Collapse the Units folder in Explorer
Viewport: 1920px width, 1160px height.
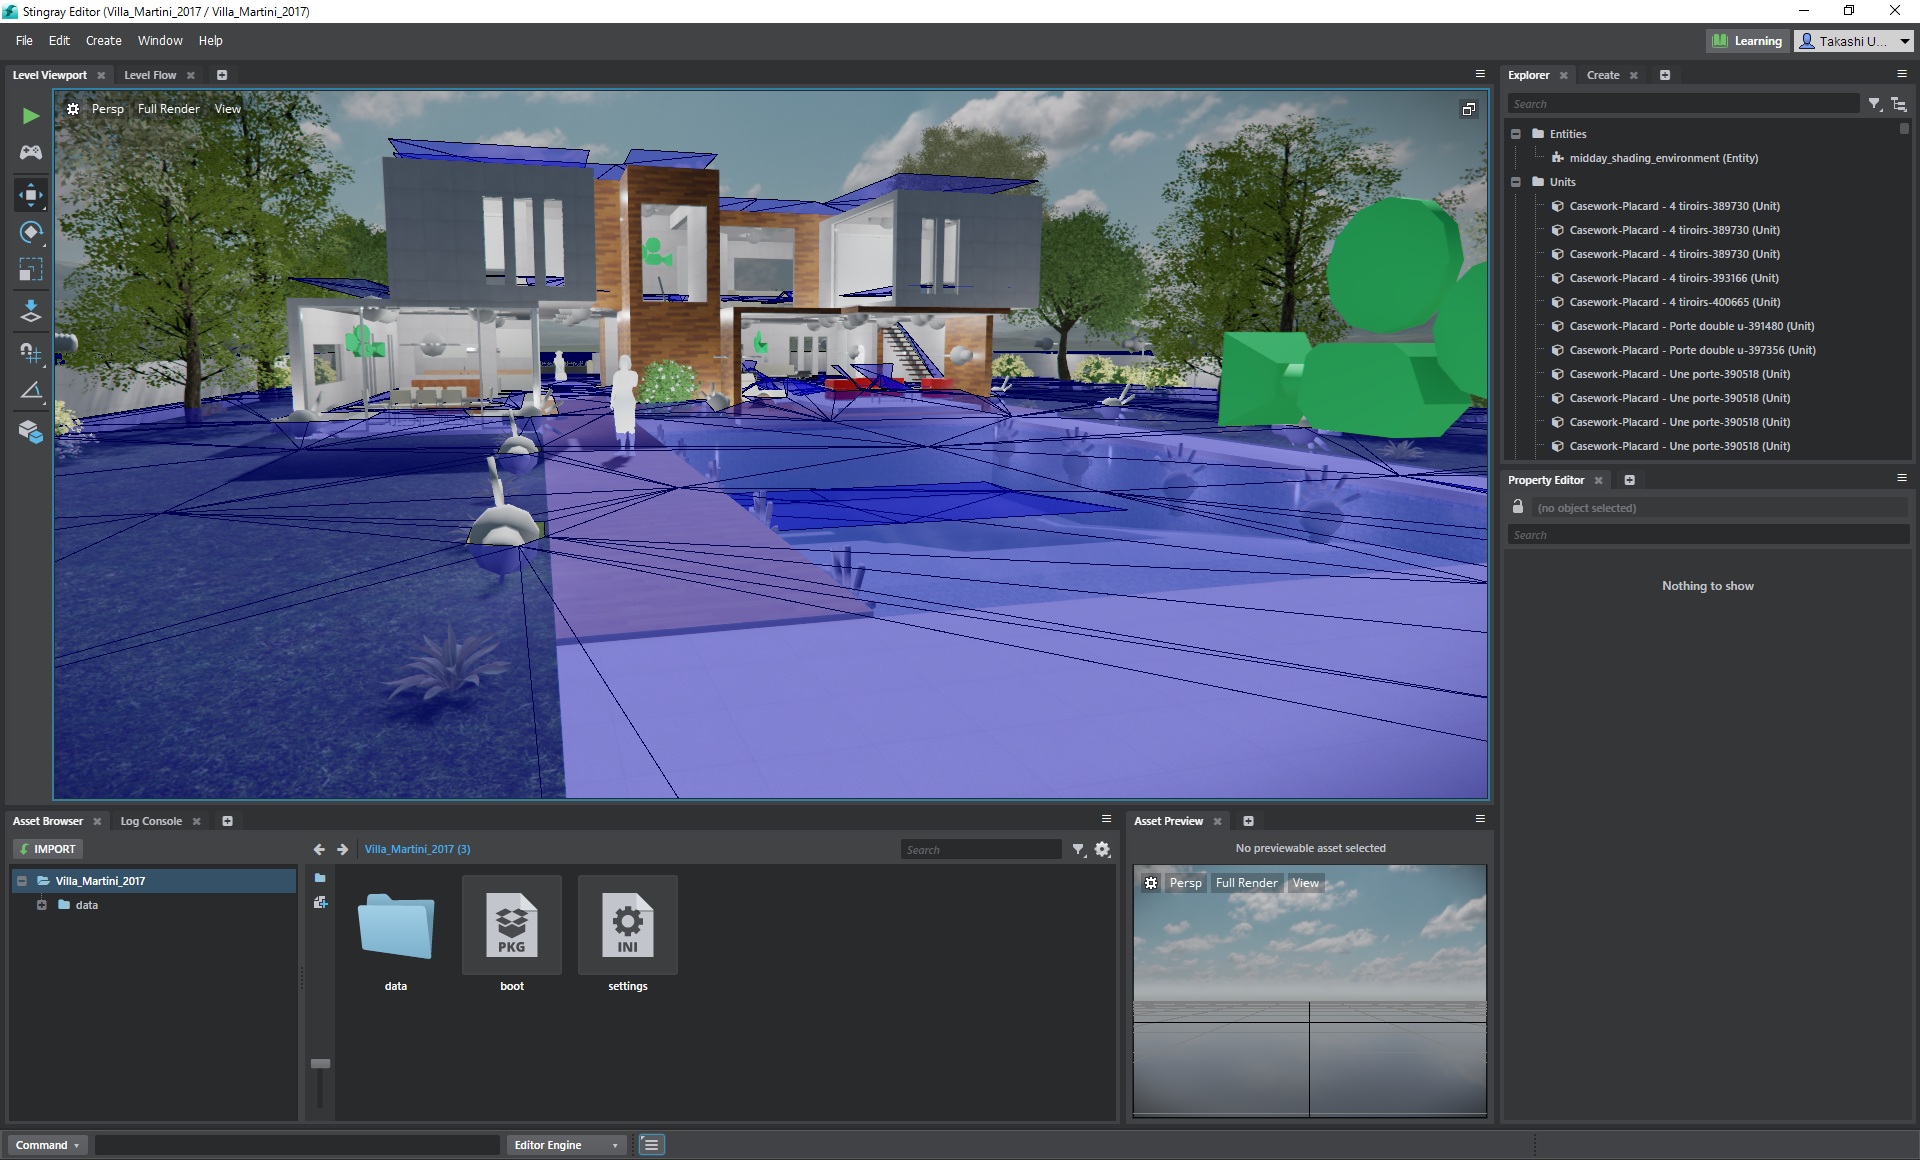click(x=1516, y=182)
